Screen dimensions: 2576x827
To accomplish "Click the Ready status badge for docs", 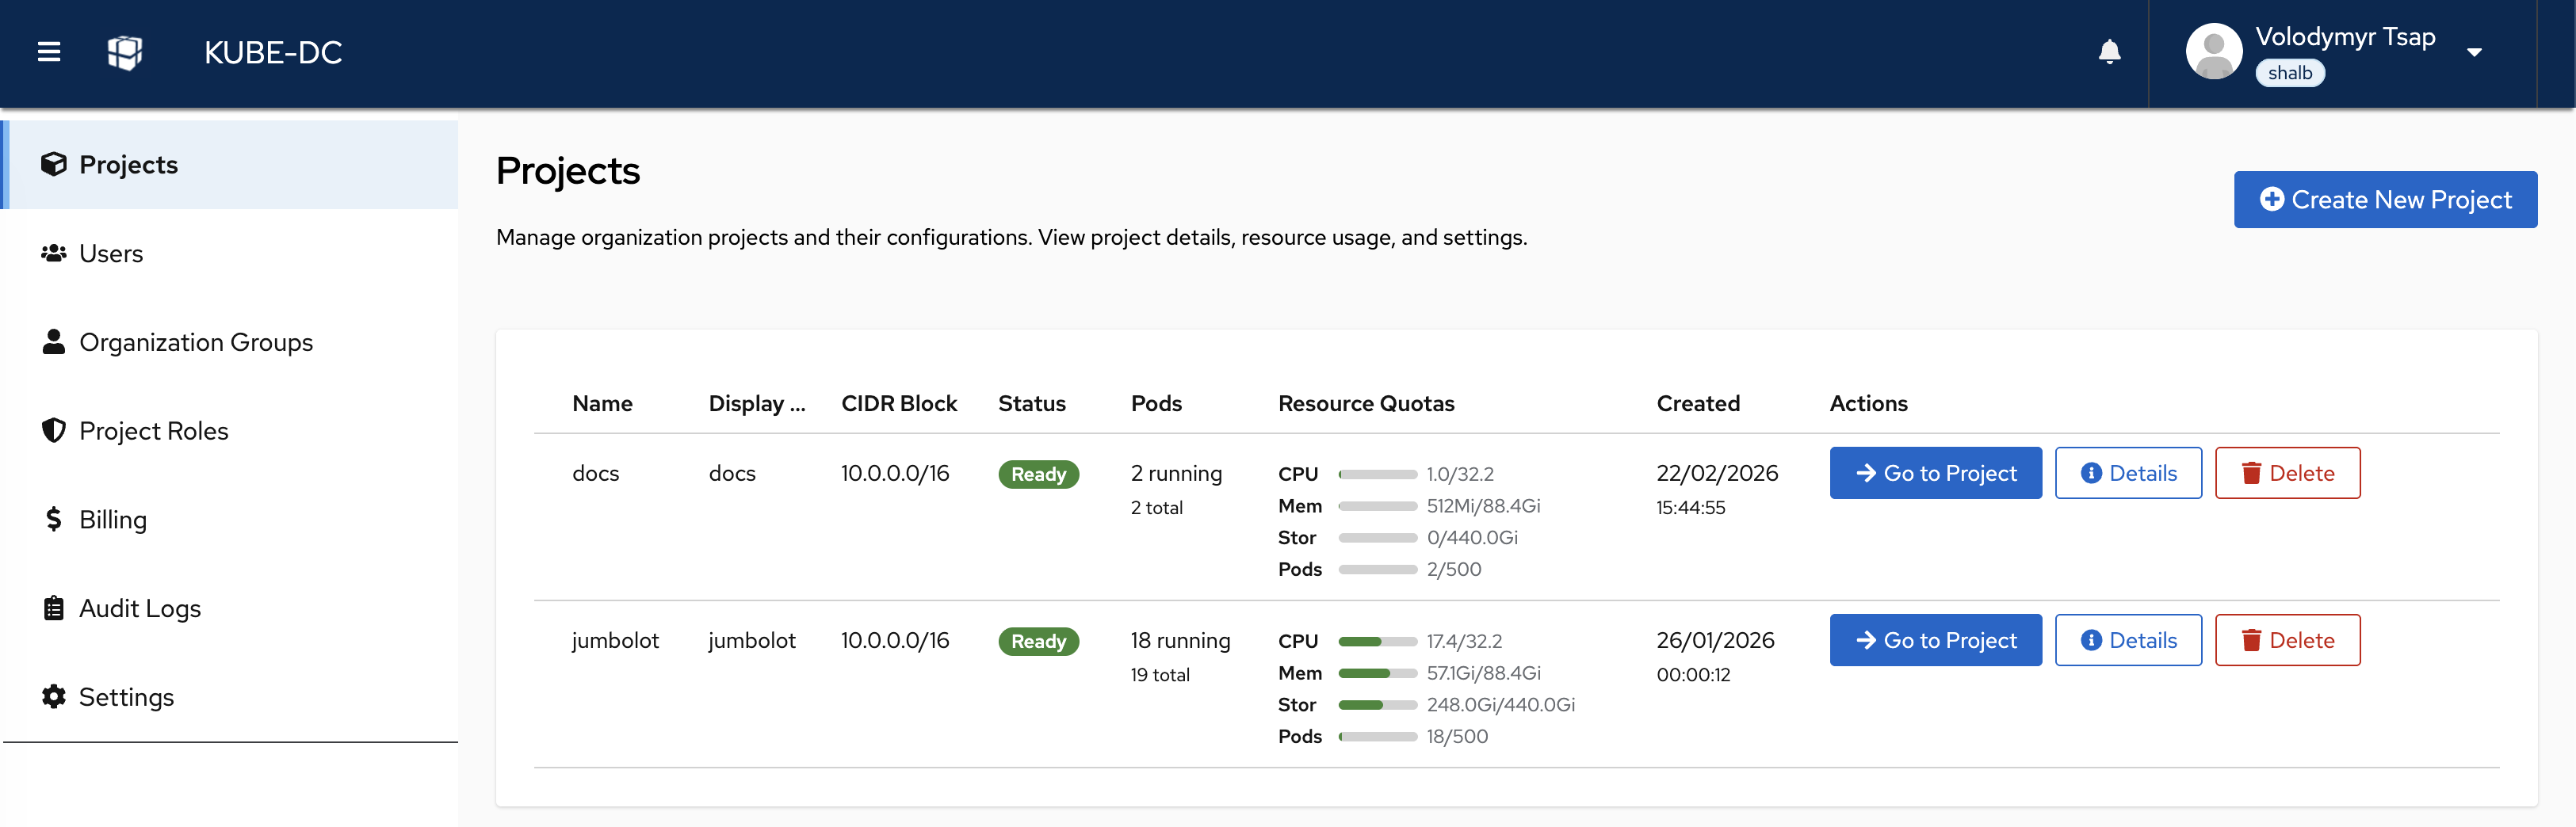I will [1038, 475].
